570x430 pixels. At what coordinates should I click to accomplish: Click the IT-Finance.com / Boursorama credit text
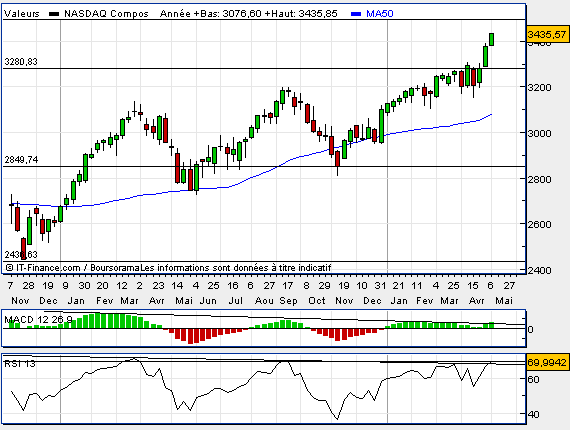(x=73, y=268)
